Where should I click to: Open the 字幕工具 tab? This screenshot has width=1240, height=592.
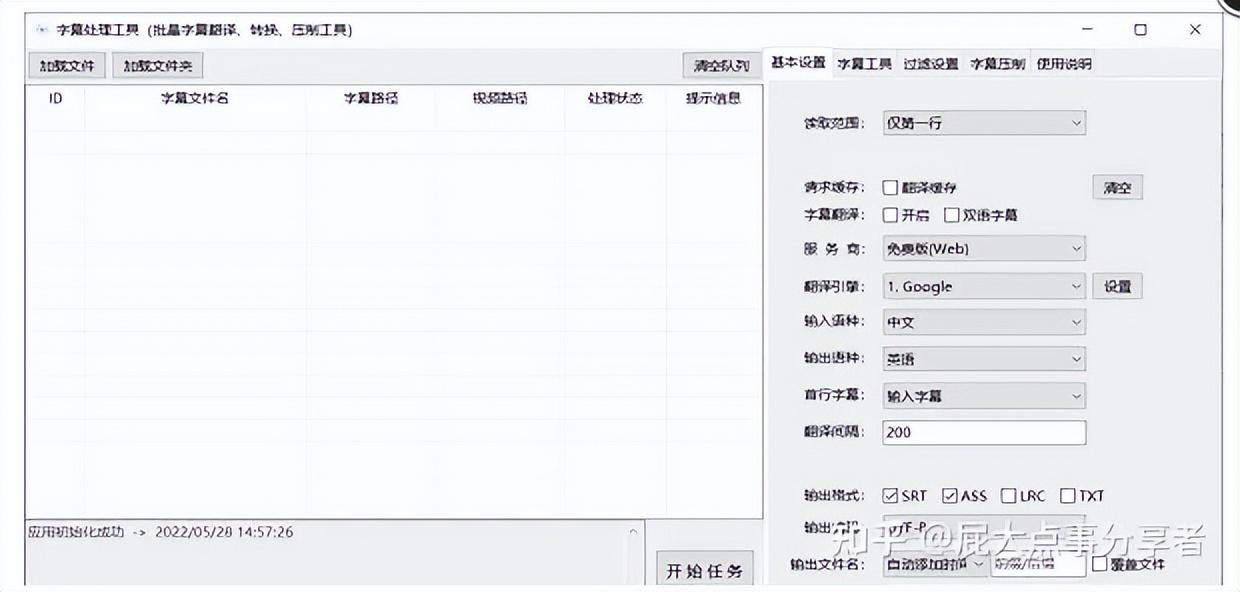tap(864, 64)
